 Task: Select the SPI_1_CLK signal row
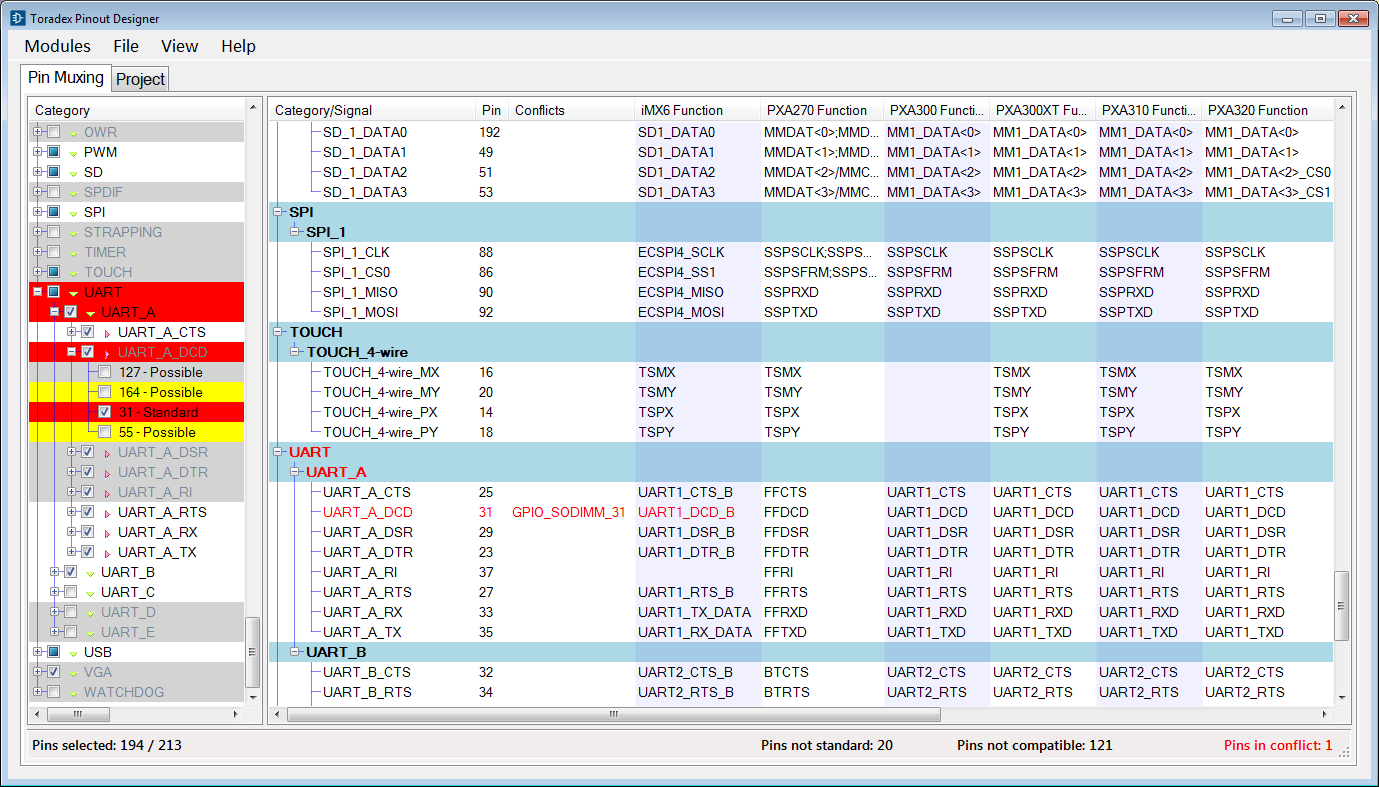[x=802, y=252]
